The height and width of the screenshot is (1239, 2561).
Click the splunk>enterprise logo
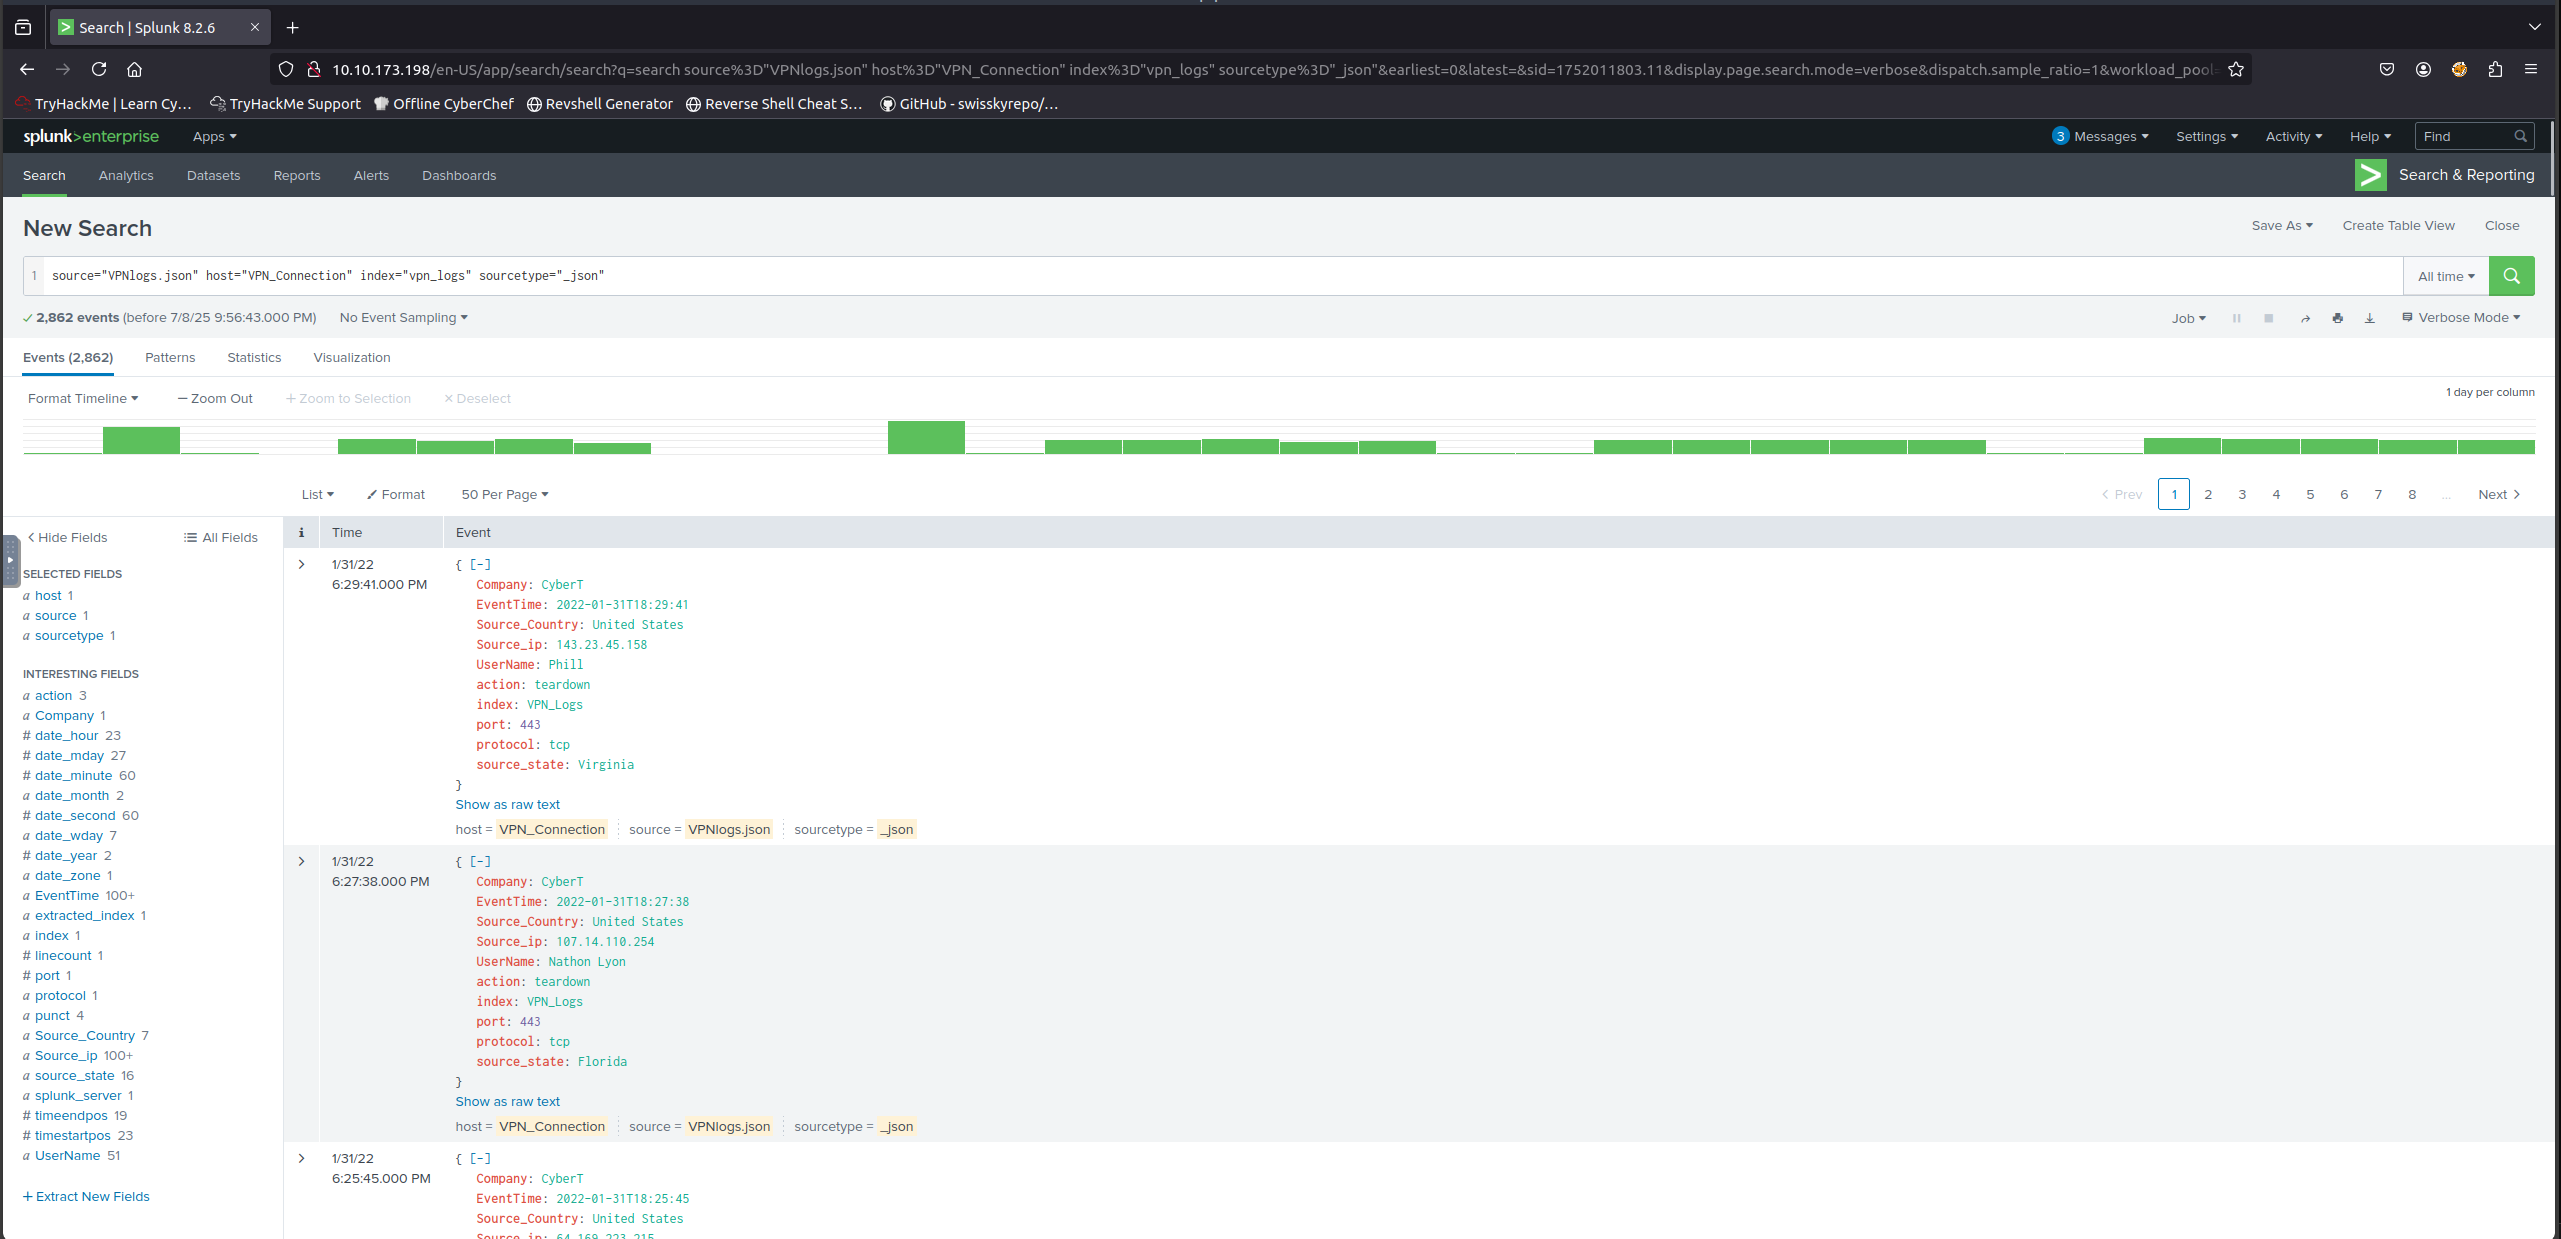point(91,136)
